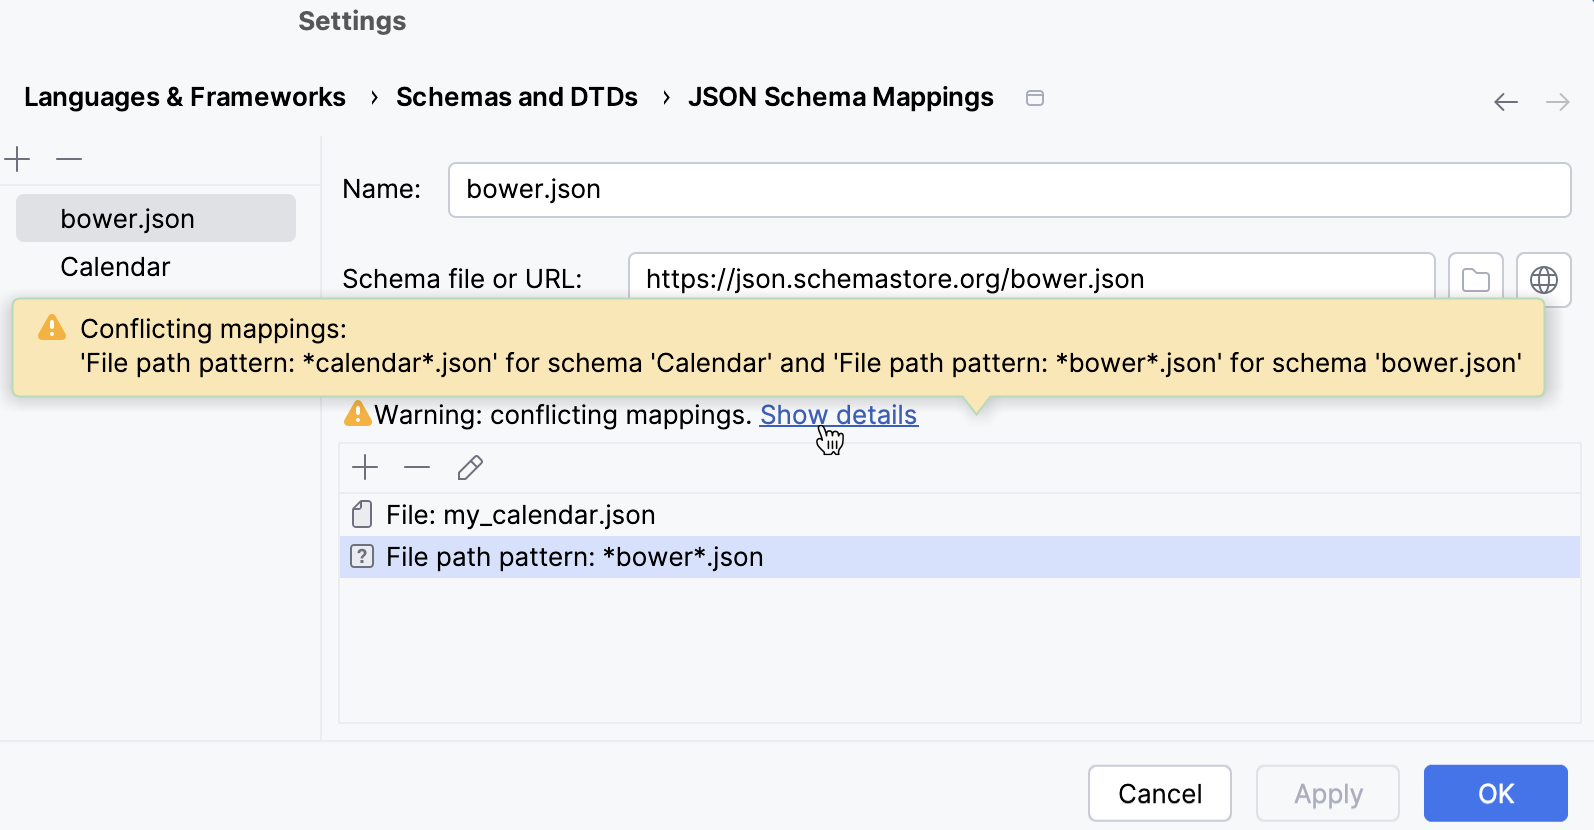Navigate back with the left arrow

(x=1505, y=102)
